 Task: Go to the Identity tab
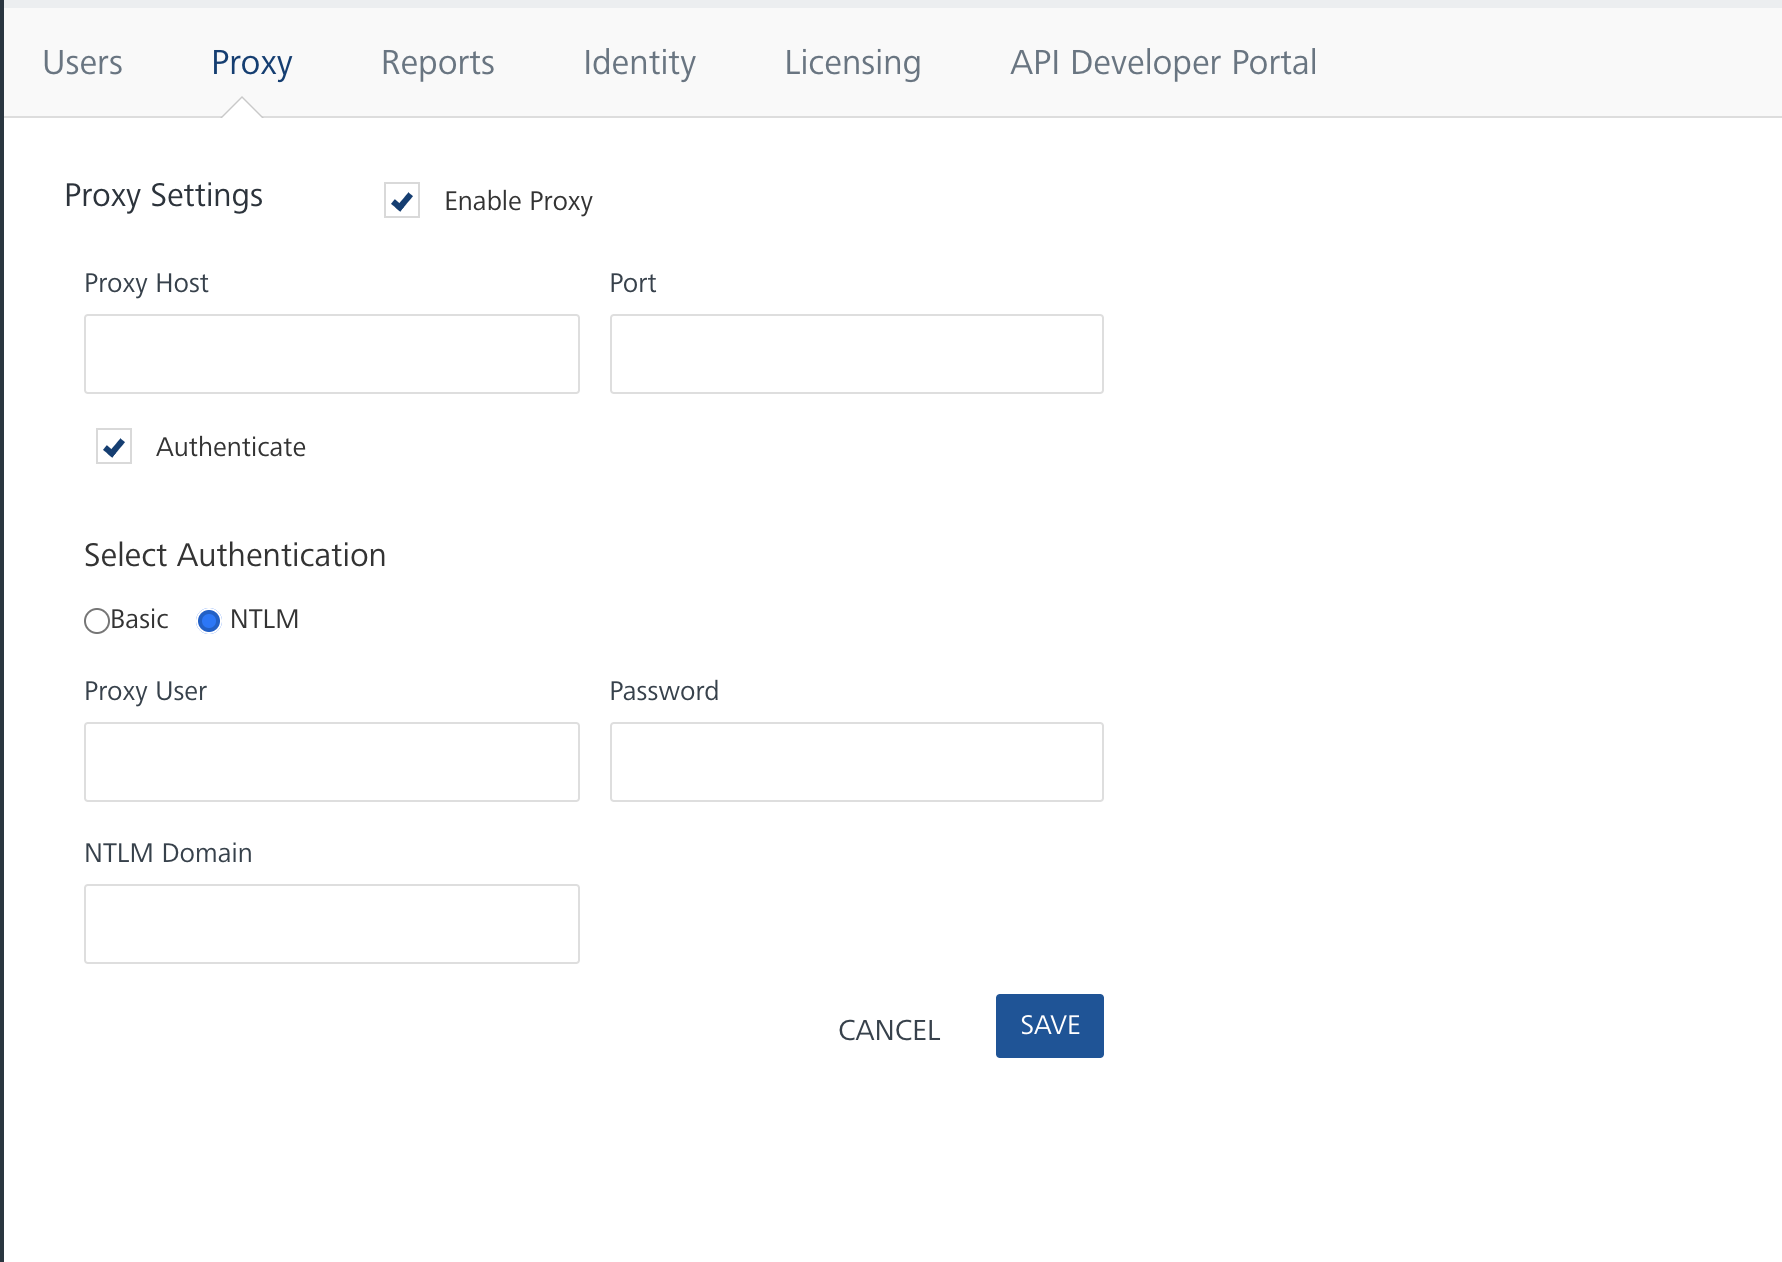639,63
